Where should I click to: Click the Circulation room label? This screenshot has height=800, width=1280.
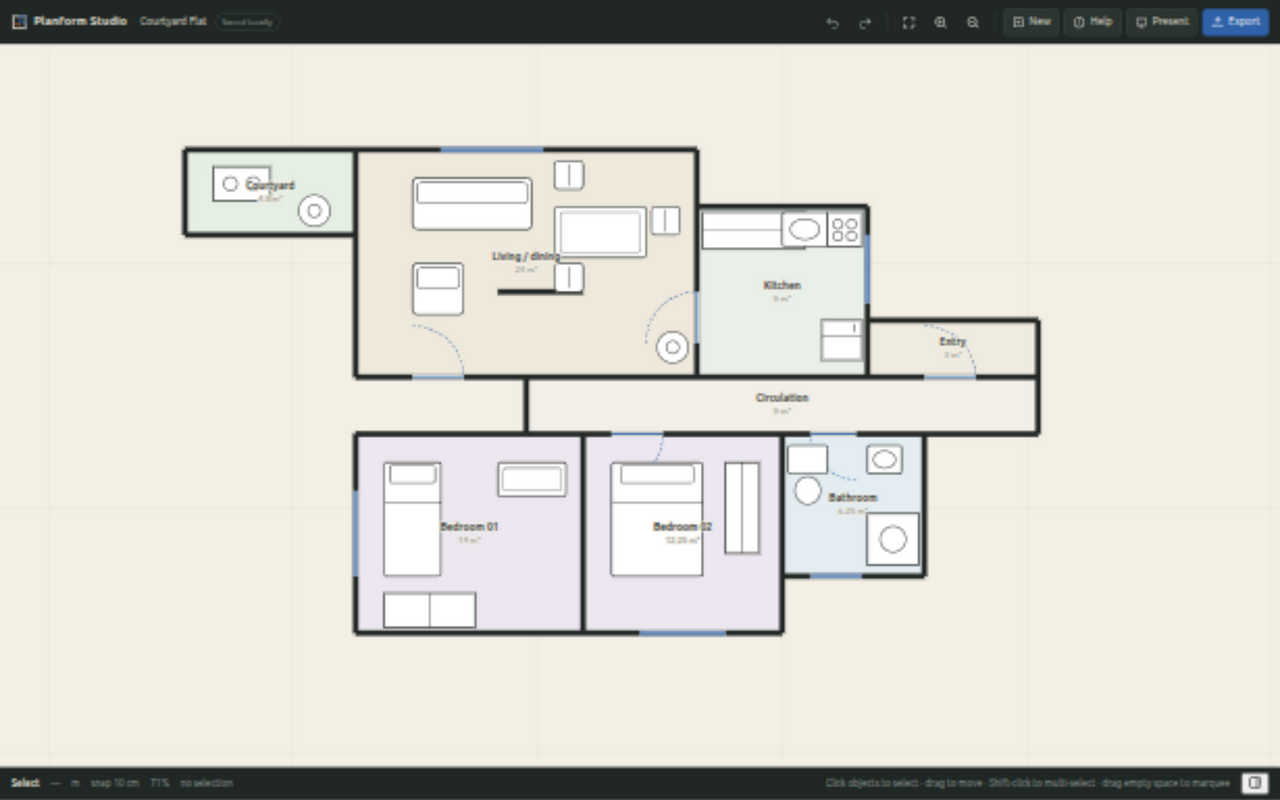point(782,397)
